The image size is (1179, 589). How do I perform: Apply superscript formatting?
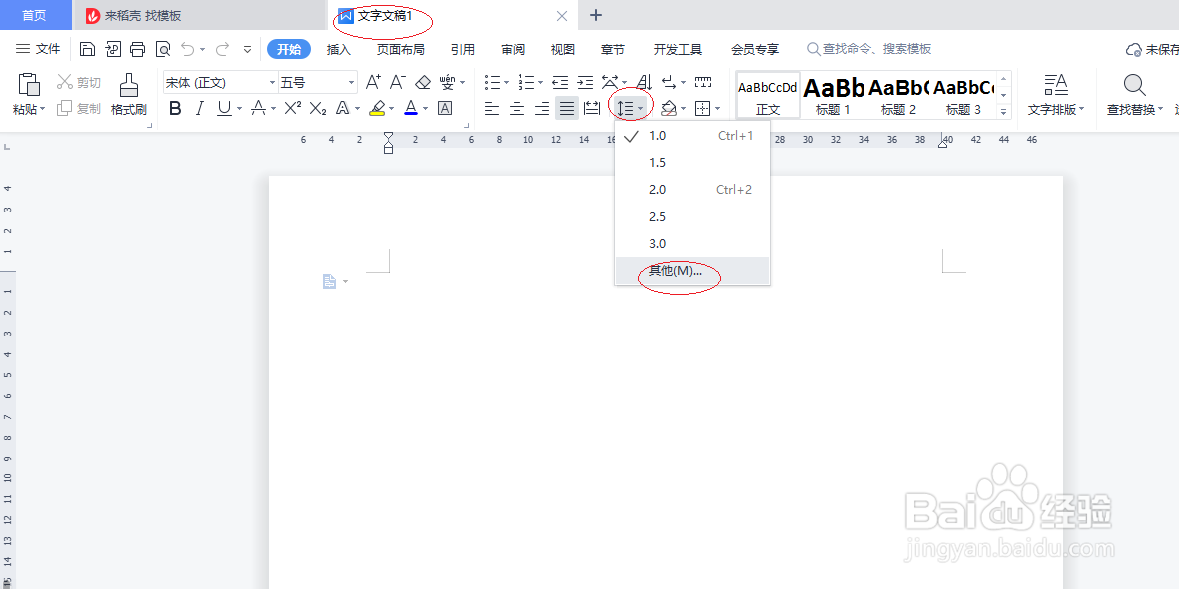tap(290, 108)
